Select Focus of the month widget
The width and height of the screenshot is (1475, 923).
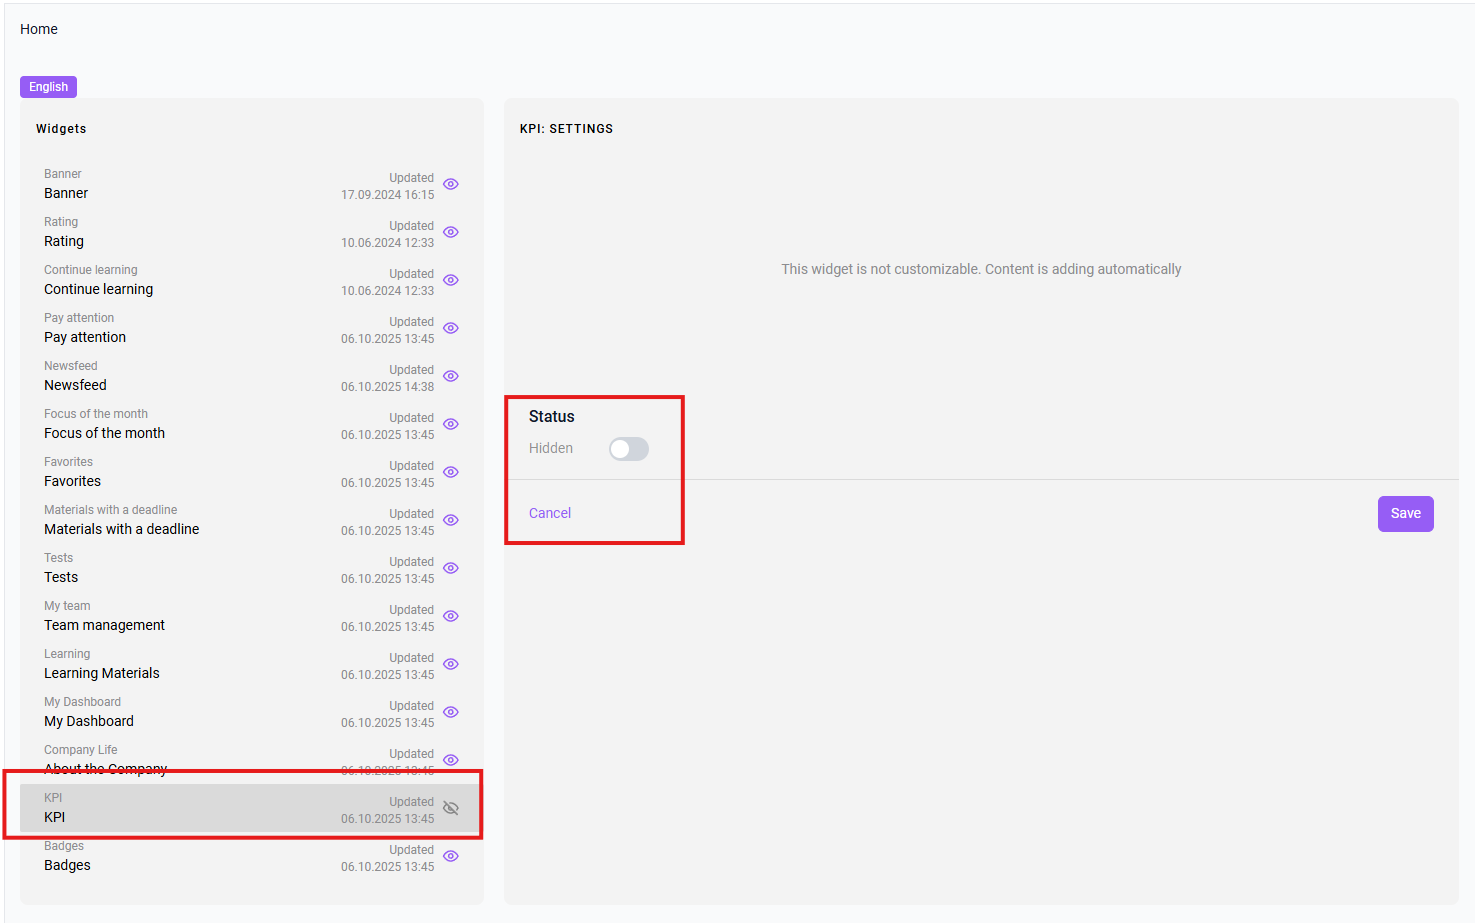coord(250,424)
